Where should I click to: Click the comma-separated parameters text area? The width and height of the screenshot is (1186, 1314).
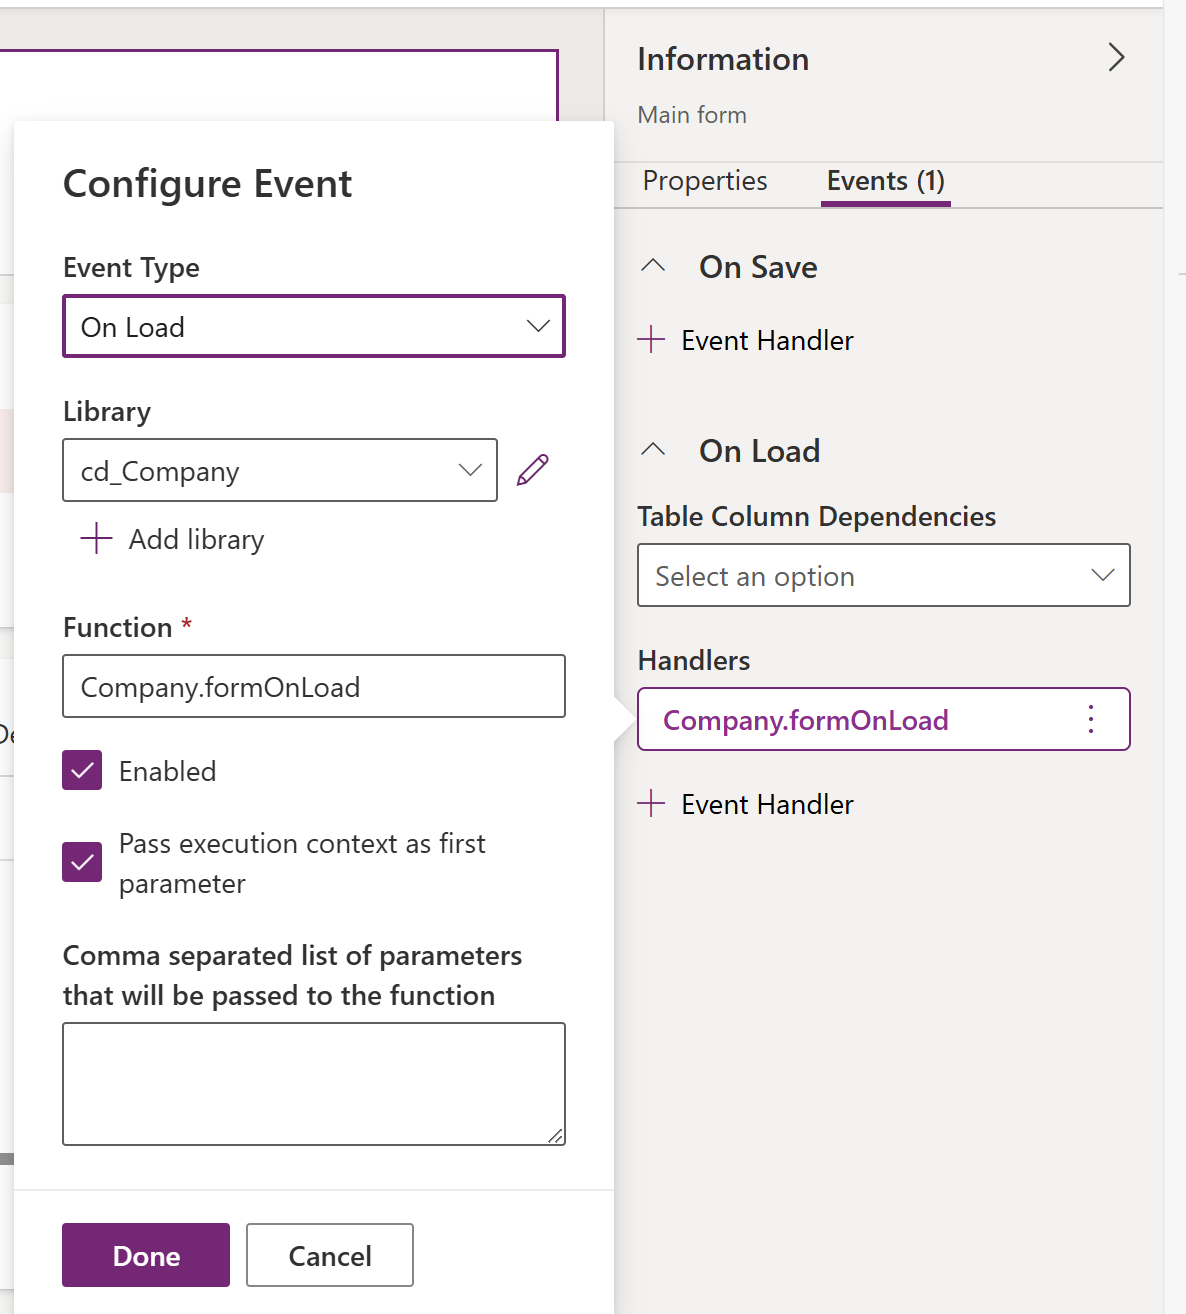pos(314,1083)
